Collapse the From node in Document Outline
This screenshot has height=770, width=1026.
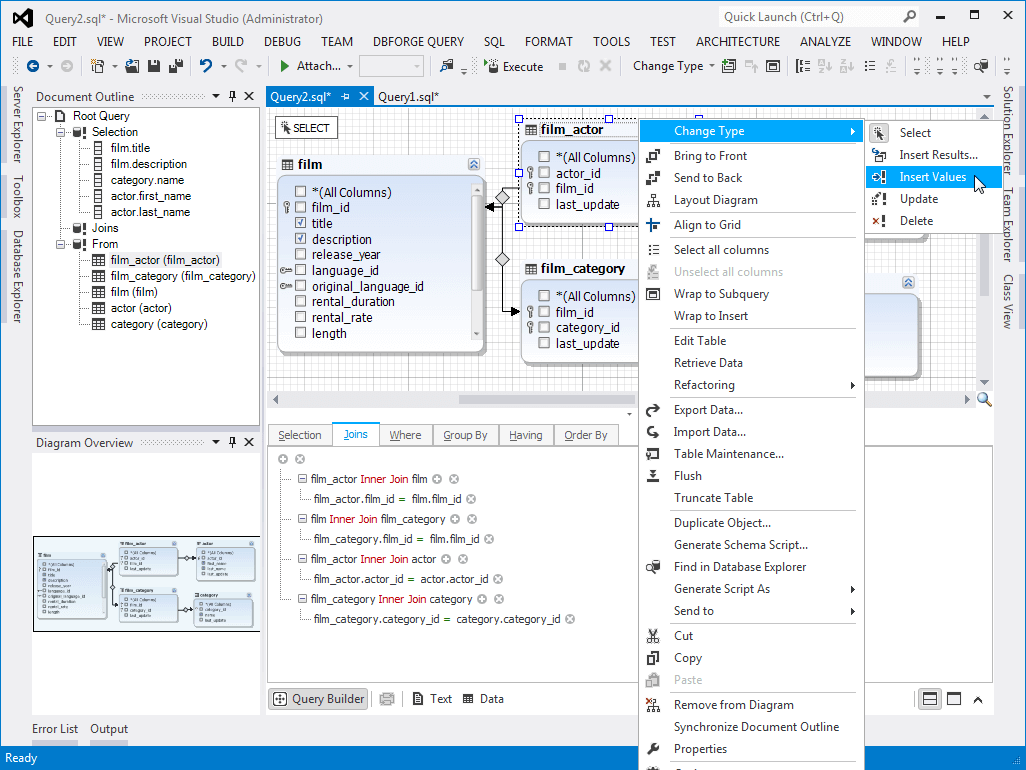[x=60, y=245]
